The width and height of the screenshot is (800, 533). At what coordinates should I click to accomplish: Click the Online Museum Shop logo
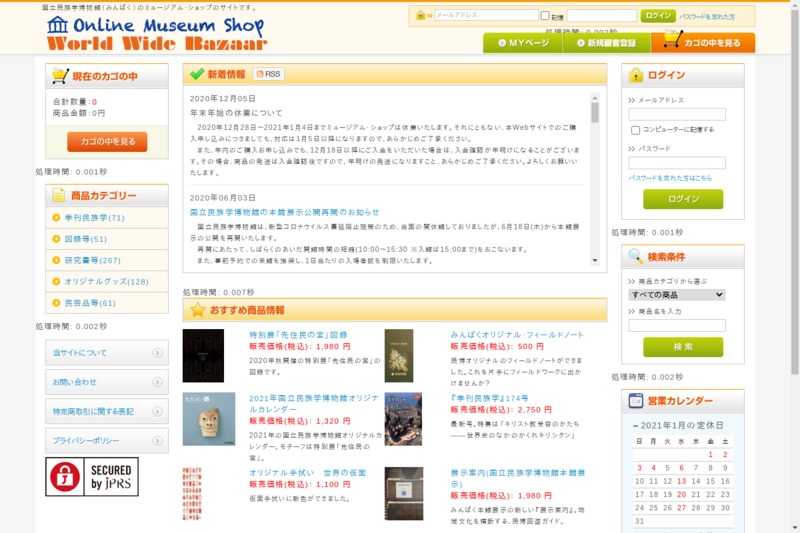coord(156,33)
